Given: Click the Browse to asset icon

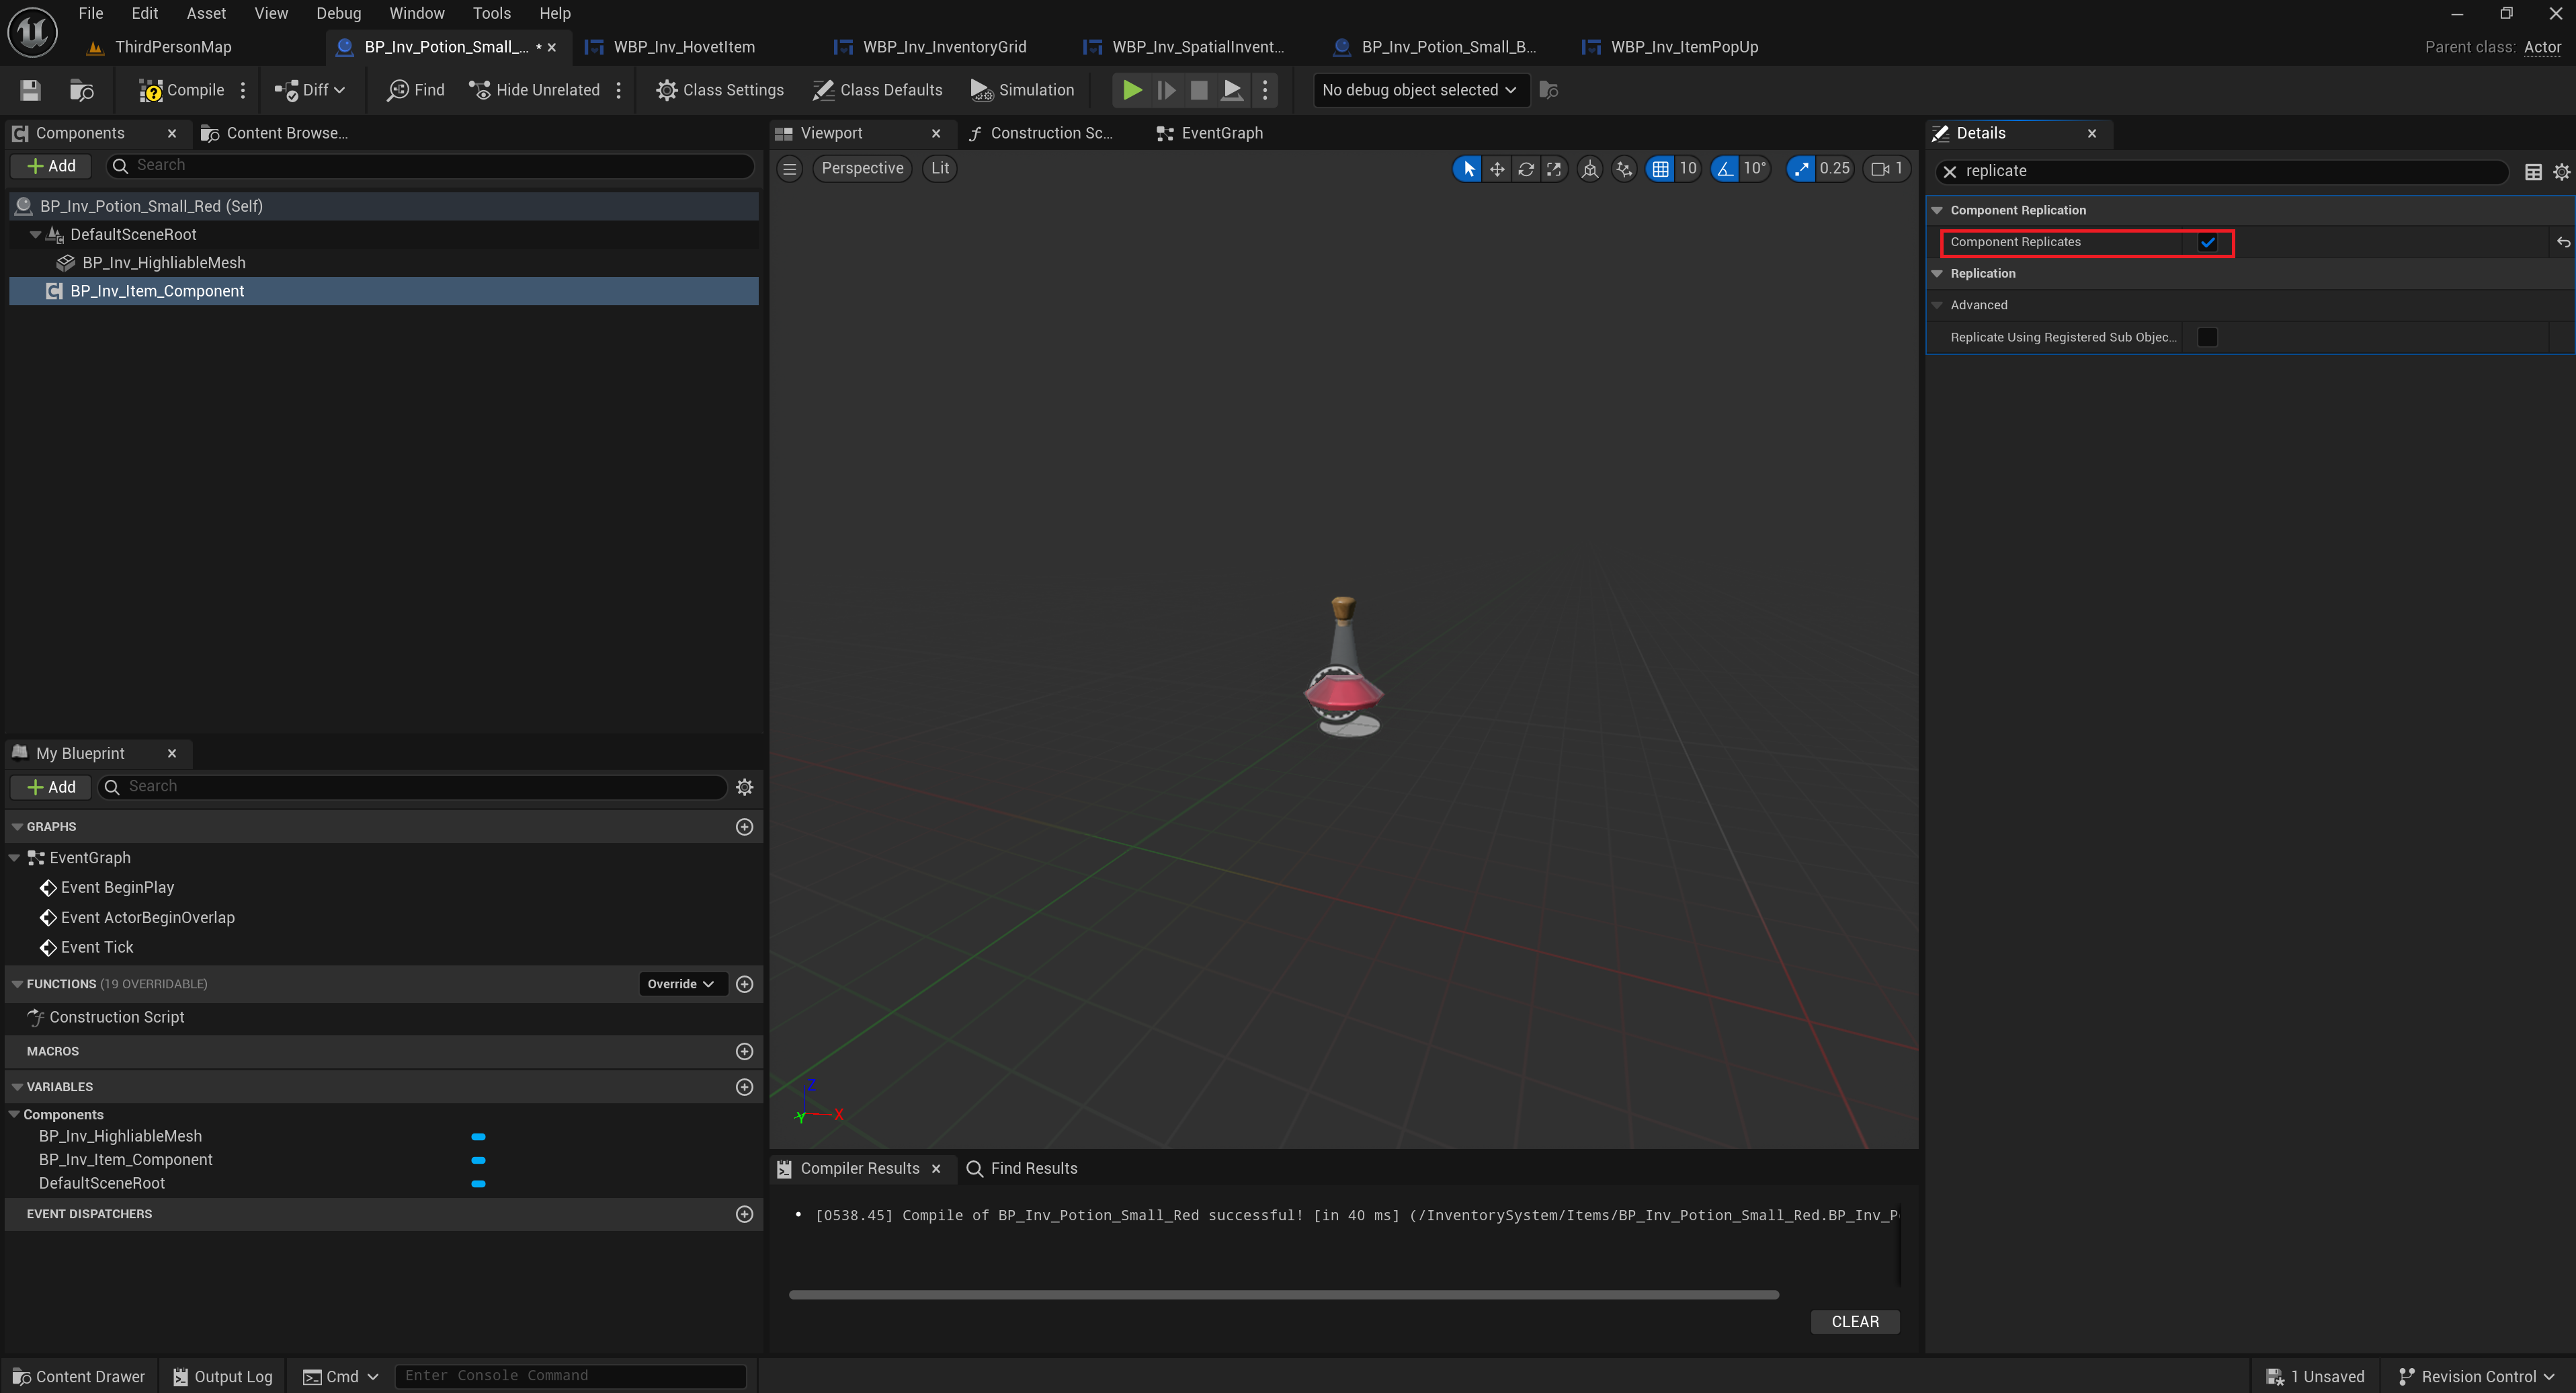Looking at the screenshot, I should [x=81, y=90].
